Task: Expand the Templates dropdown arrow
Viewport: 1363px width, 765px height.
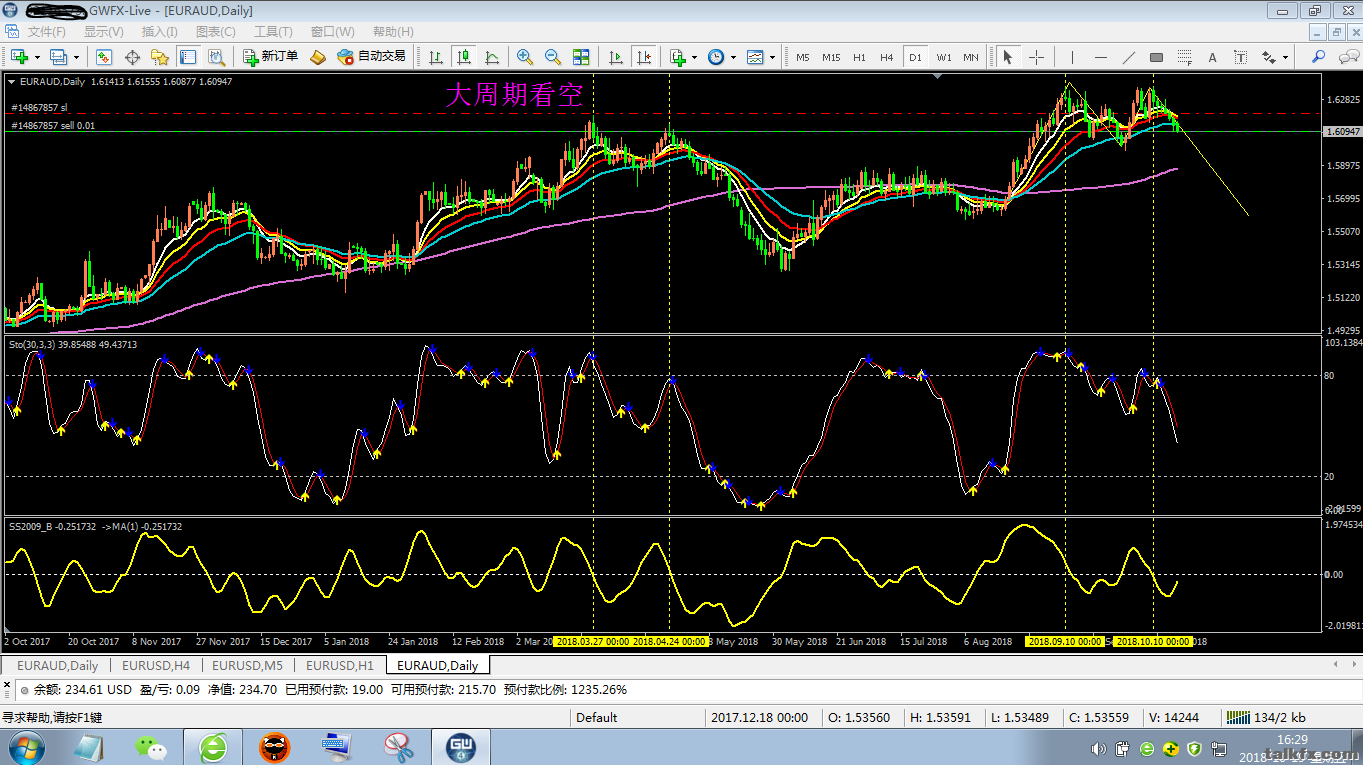Action: (772, 57)
